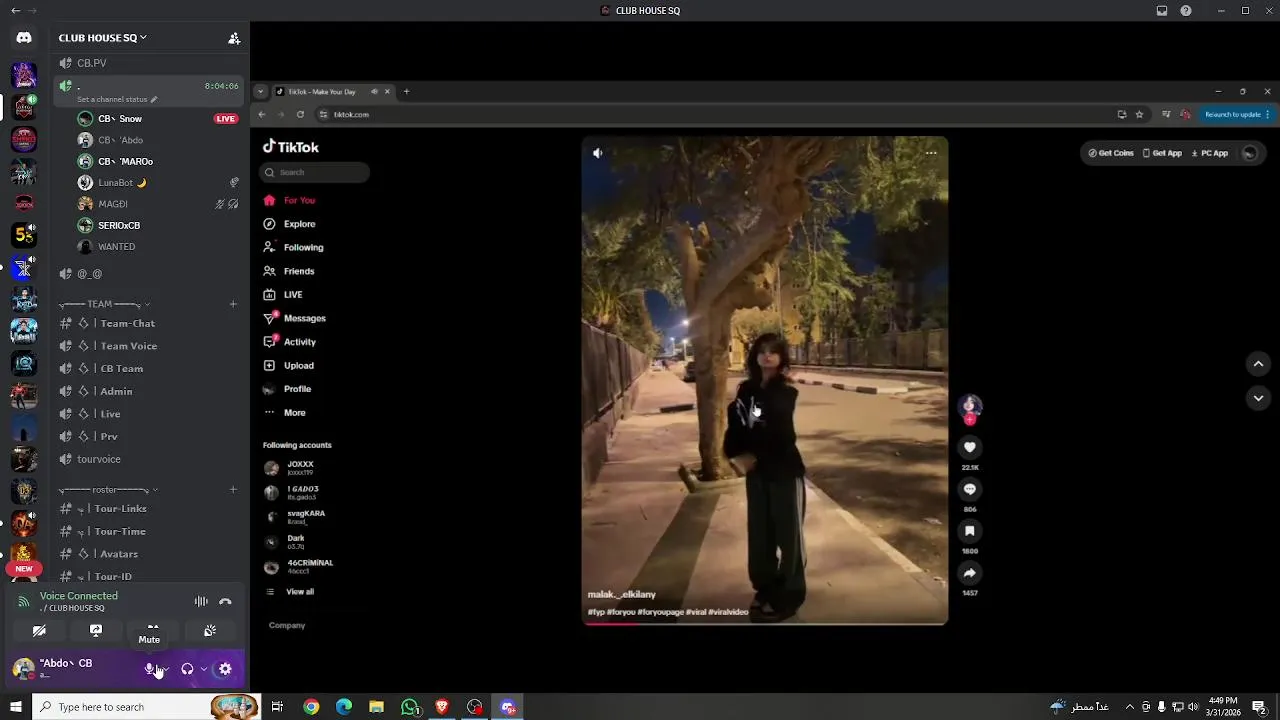Click the TikTok search field

[x=315, y=172]
